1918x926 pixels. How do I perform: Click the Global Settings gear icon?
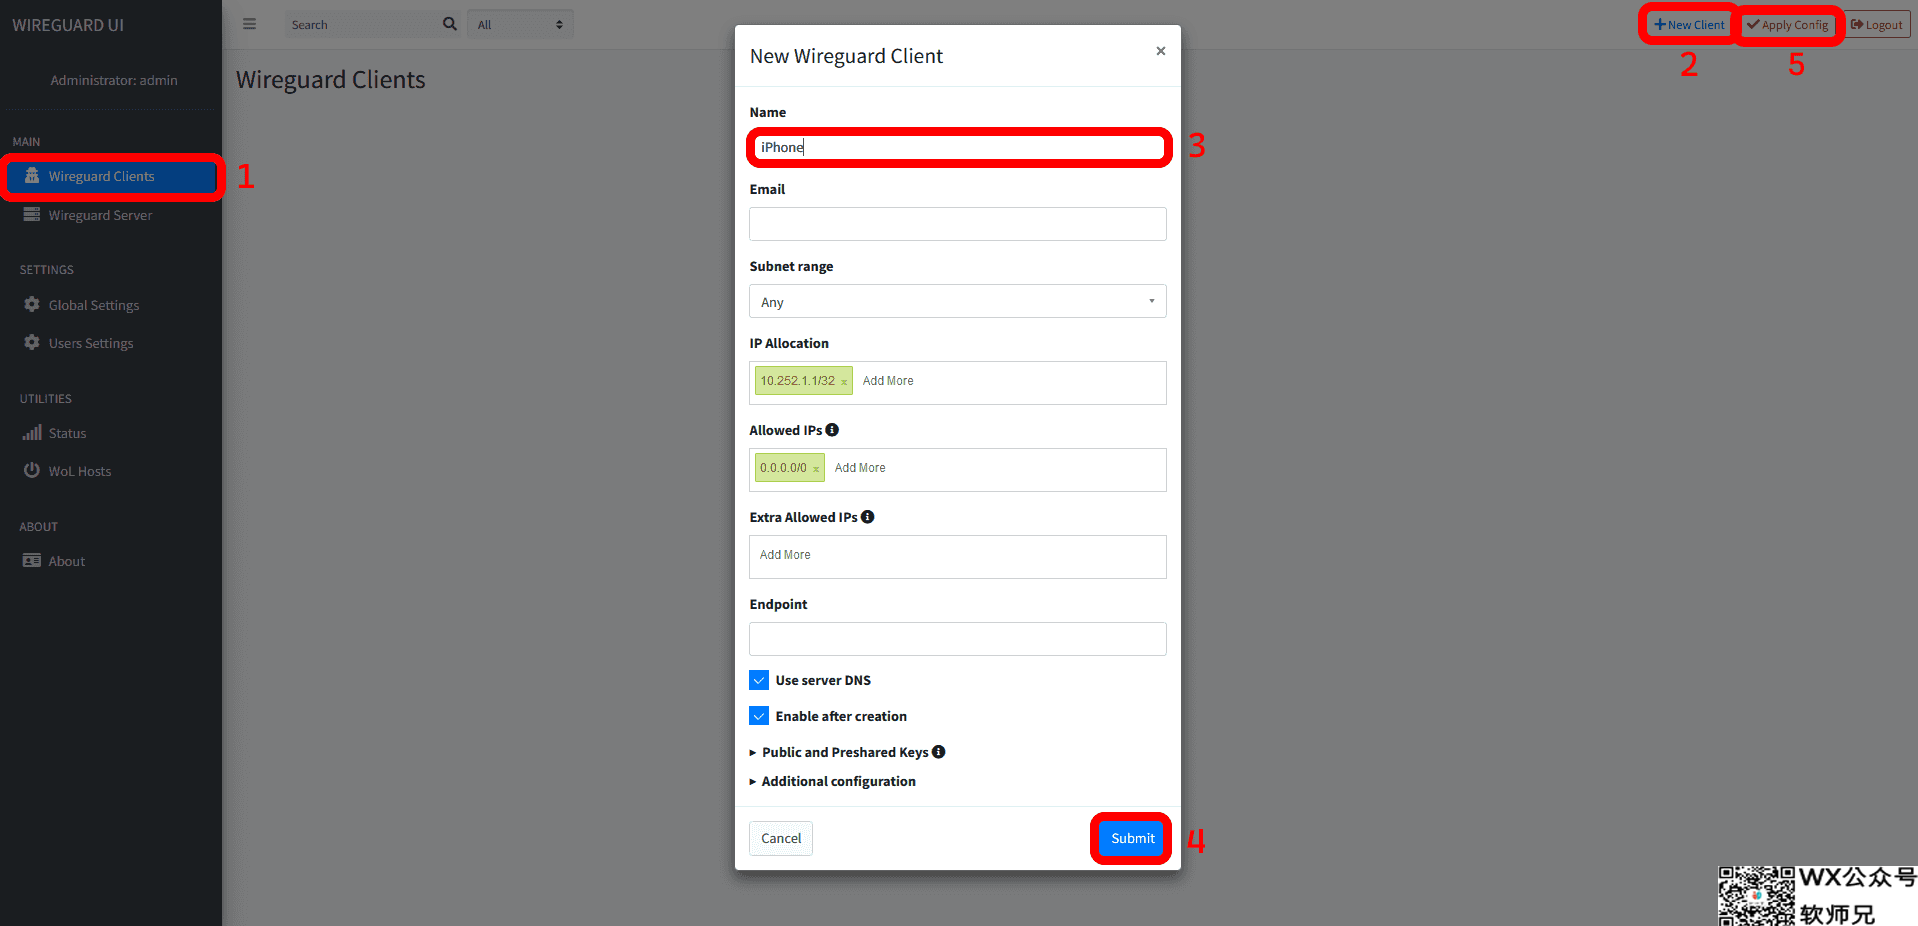pos(32,304)
